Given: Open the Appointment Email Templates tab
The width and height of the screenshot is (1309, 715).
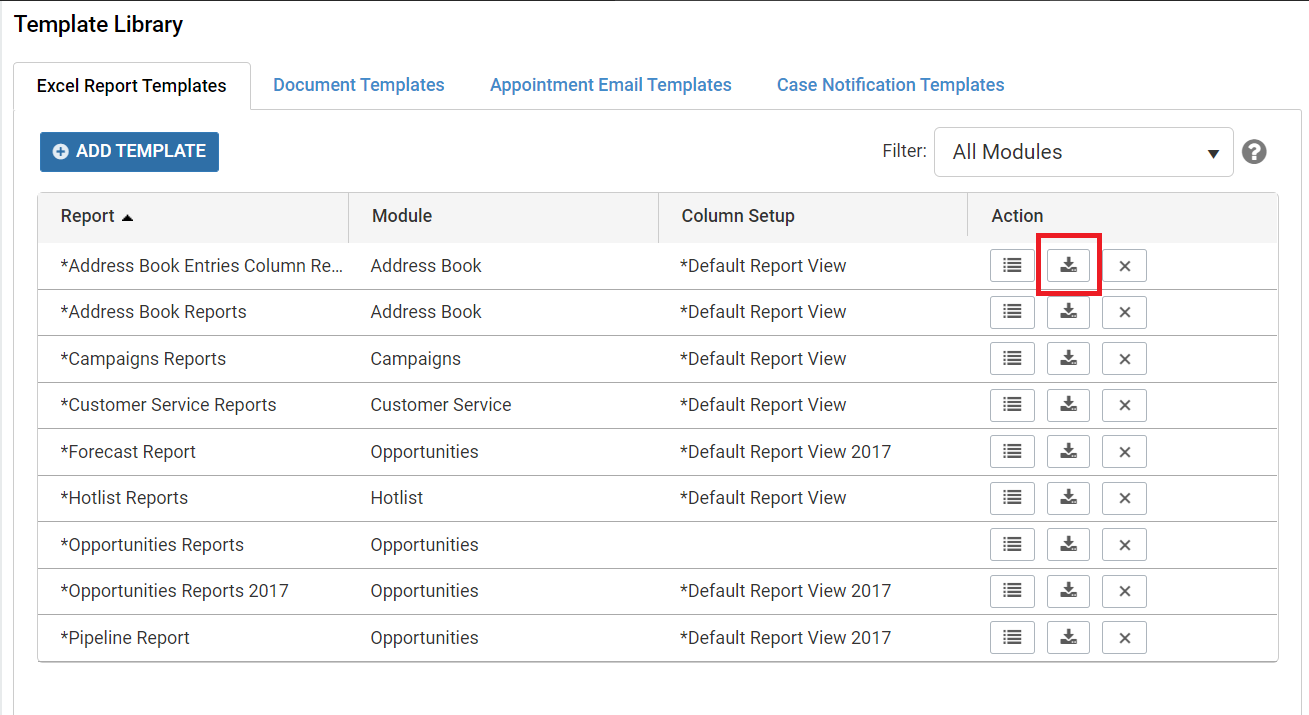Looking at the screenshot, I should point(610,85).
